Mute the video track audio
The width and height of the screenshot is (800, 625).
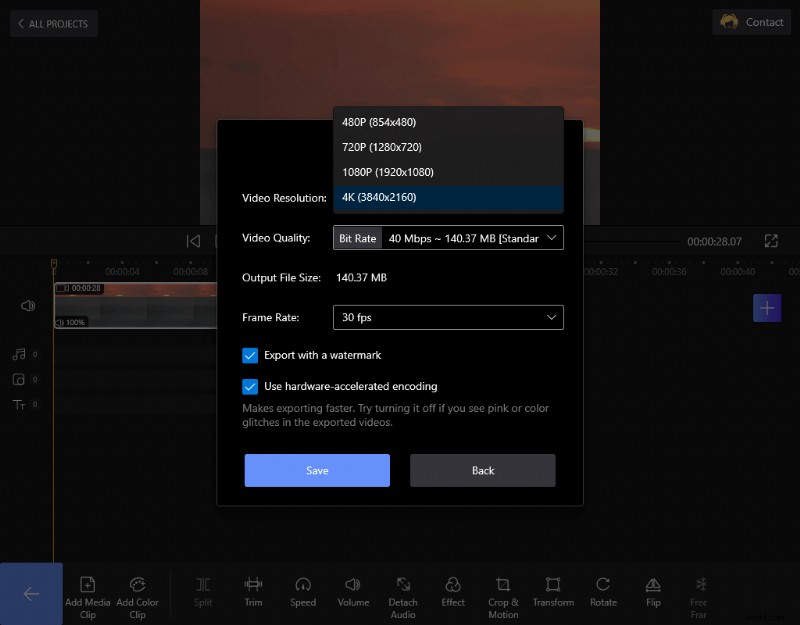tap(27, 306)
